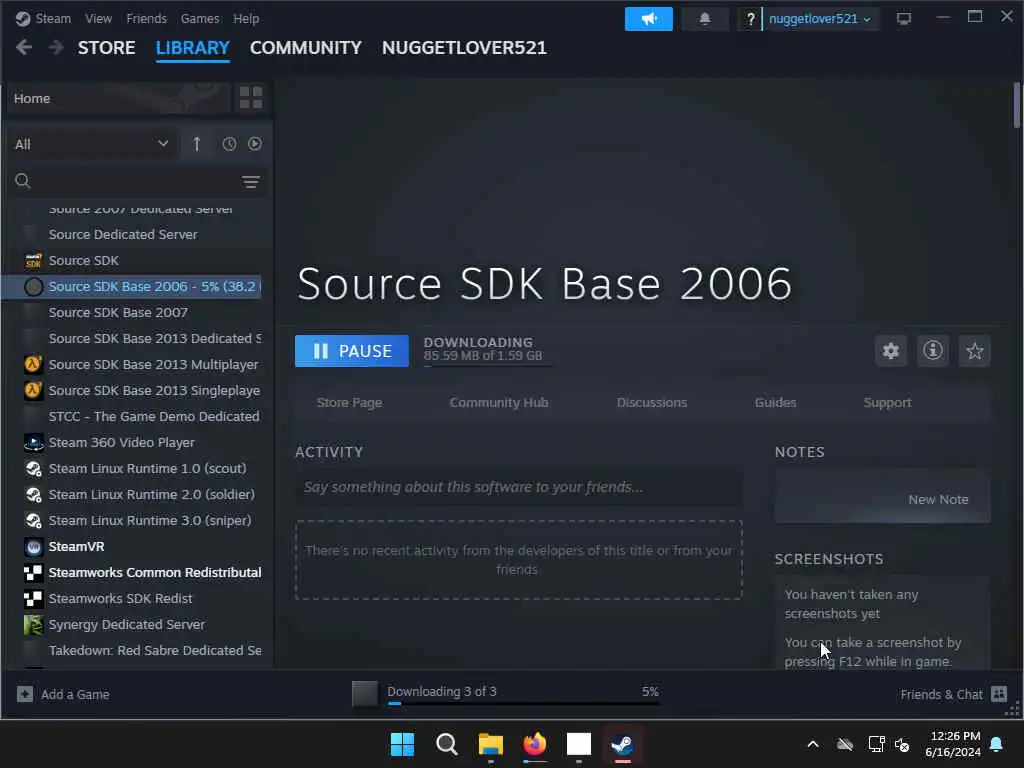Click the activity say something text box
Image resolution: width=1024 pixels, height=768 pixels.
tap(519, 487)
